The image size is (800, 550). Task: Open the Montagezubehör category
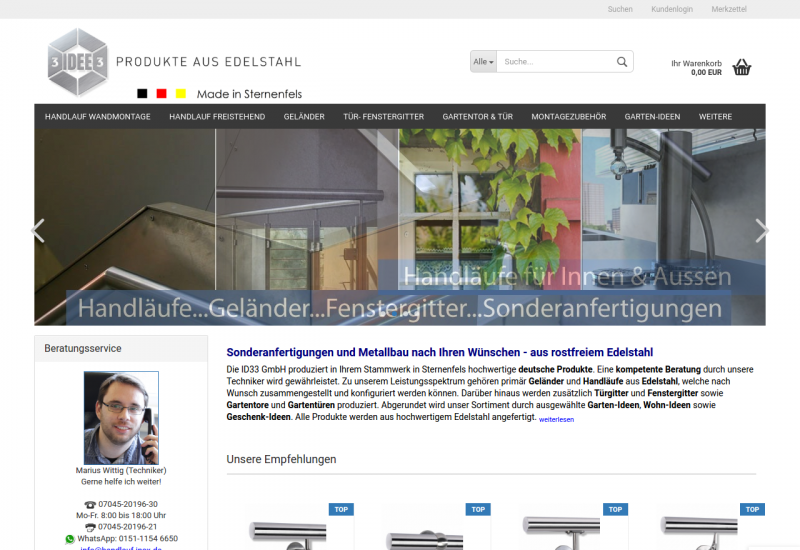click(x=568, y=117)
